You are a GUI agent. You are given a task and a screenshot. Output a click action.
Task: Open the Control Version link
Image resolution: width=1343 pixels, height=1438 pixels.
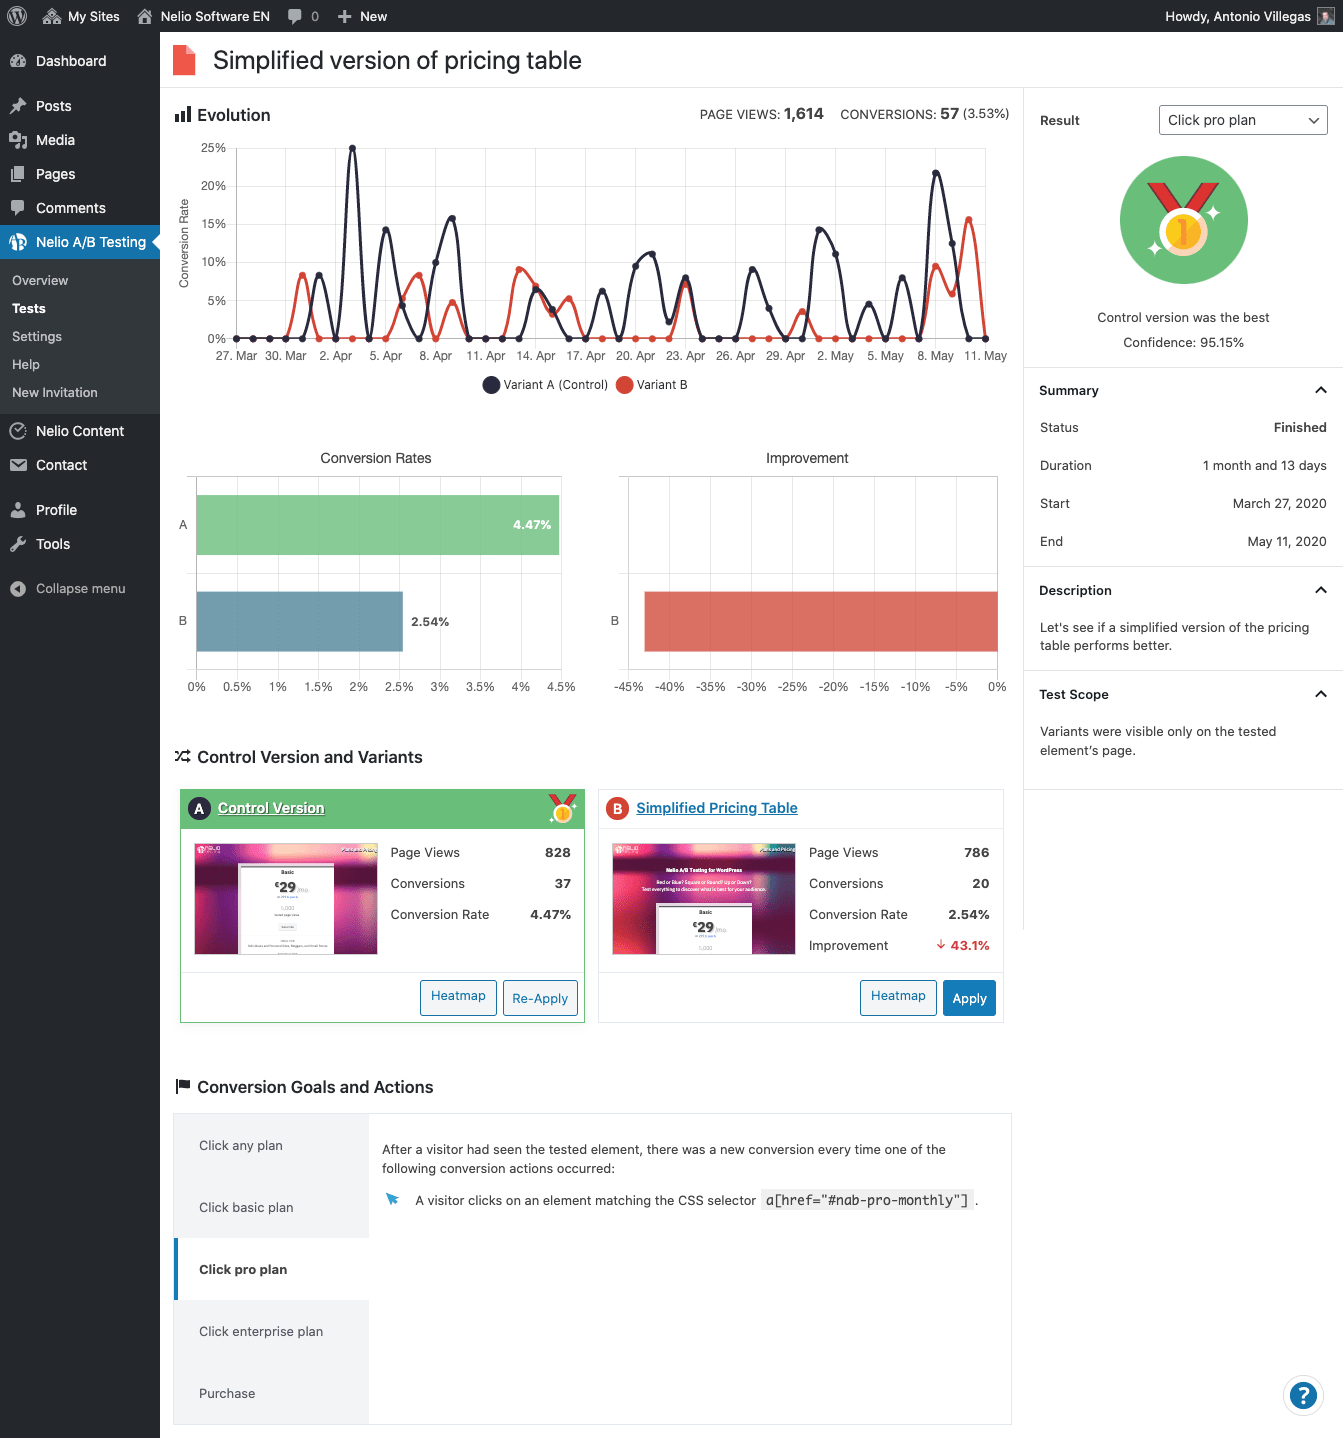pyautogui.click(x=271, y=808)
